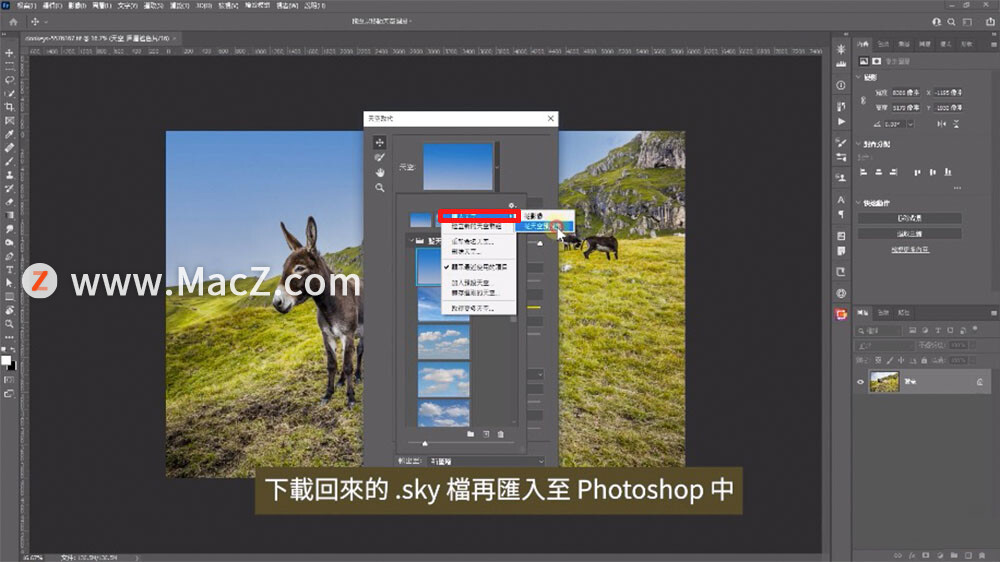Open the Character panel icon in dock

[x=841, y=200]
